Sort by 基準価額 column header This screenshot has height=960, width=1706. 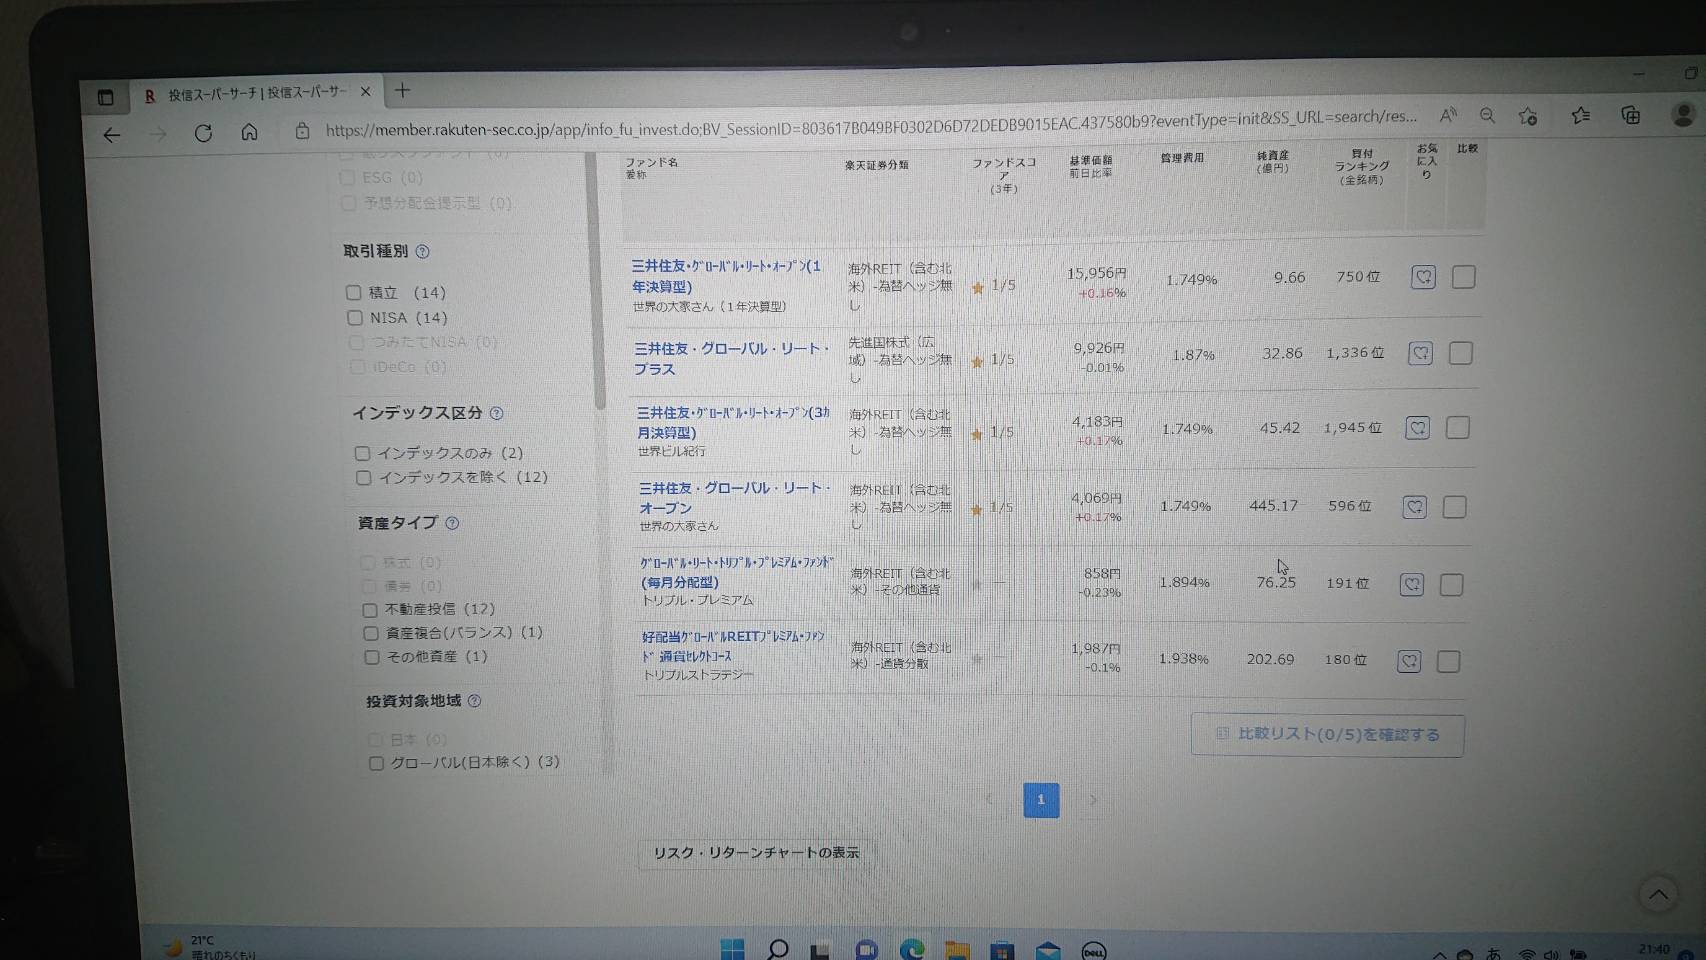tap(1090, 166)
